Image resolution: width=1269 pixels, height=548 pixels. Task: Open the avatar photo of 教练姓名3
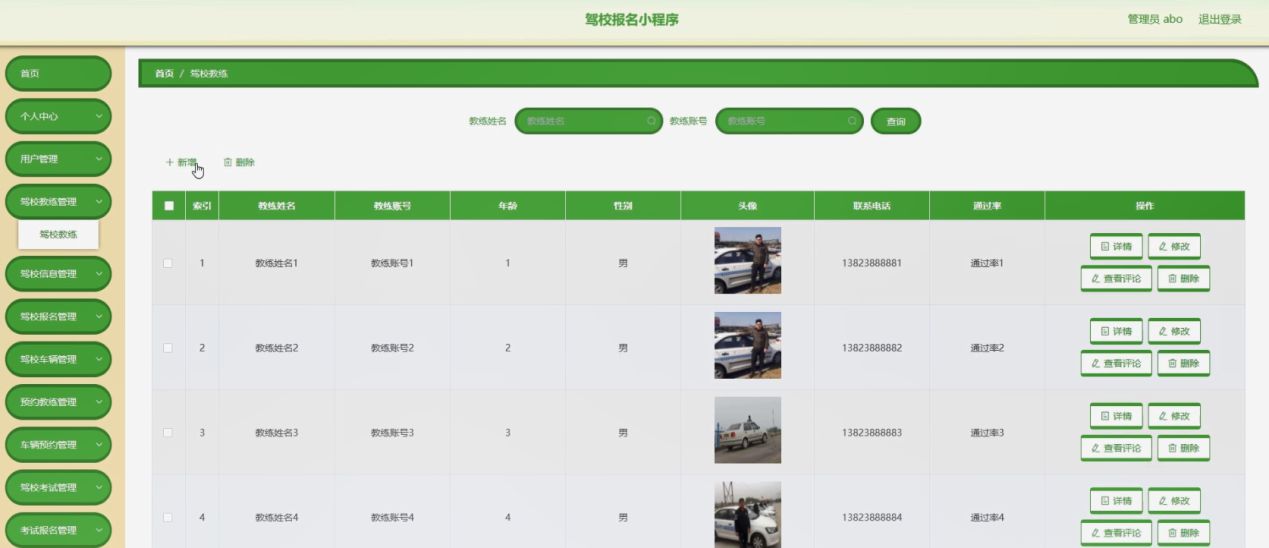[747, 430]
